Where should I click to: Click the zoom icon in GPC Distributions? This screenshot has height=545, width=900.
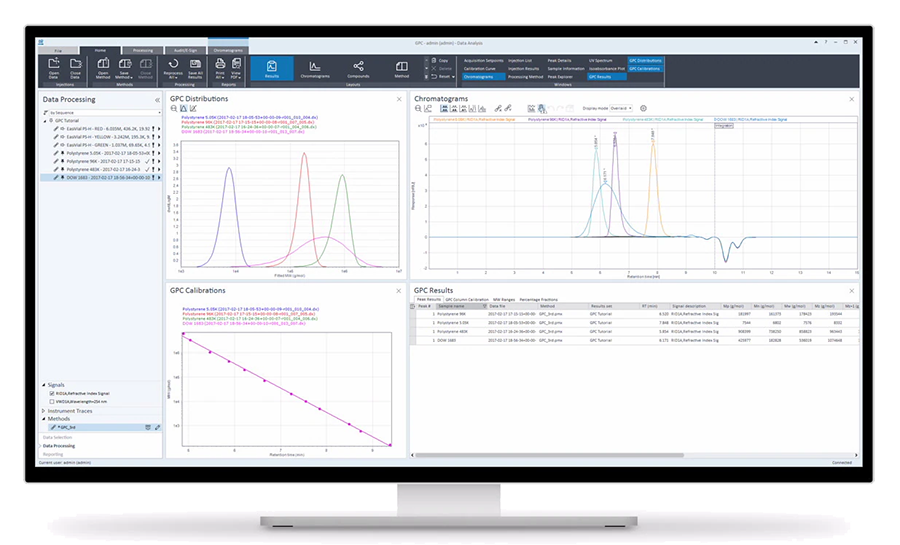pyautogui.click(x=173, y=108)
